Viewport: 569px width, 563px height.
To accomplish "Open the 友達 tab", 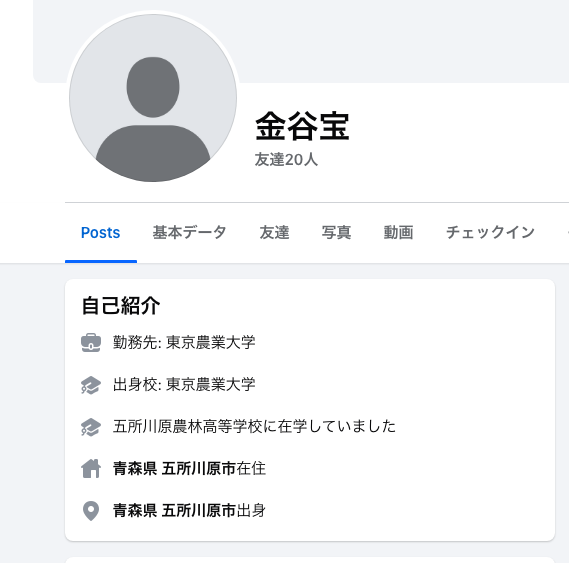I will coord(274,233).
